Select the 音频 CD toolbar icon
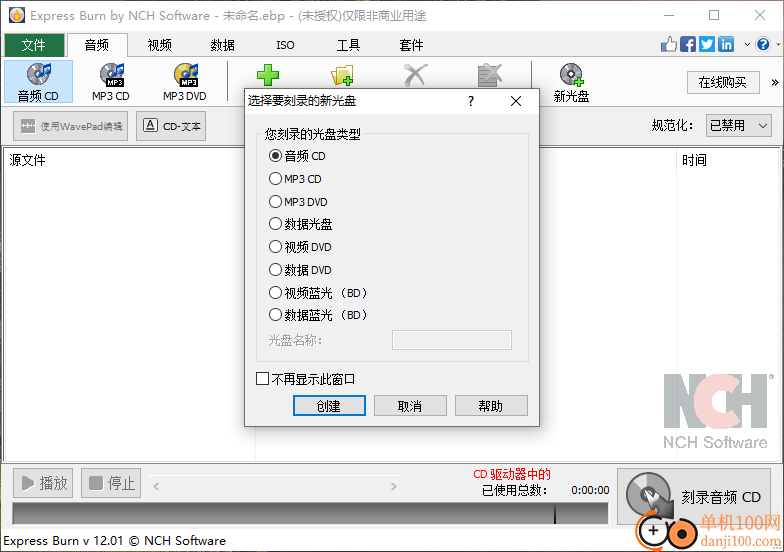 (38, 82)
